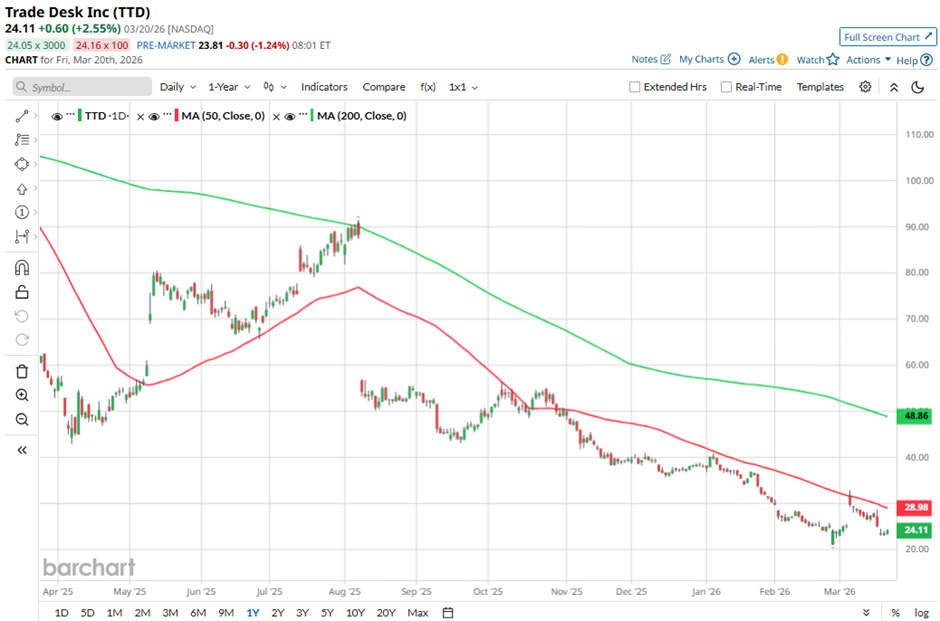Click the green MA 200 color bar
Image resolution: width=940 pixels, height=621 pixels.
coord(312,116)
